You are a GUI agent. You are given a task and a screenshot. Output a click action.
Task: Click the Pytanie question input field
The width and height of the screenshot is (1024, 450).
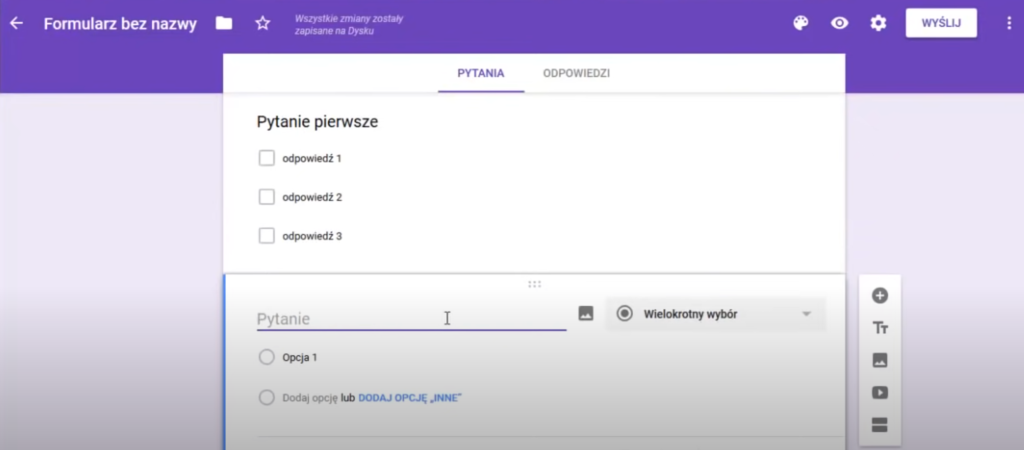tap(411, 319)
